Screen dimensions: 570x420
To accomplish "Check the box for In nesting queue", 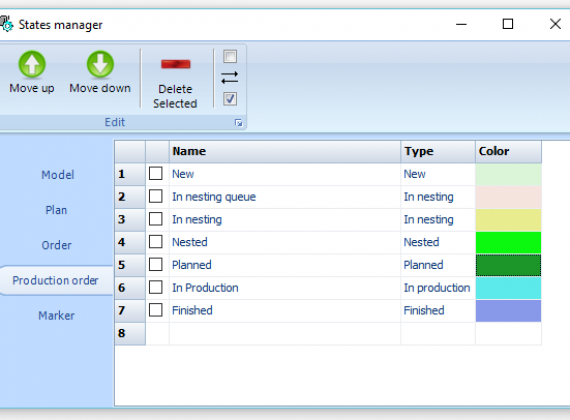I will (x=156, y=196).
